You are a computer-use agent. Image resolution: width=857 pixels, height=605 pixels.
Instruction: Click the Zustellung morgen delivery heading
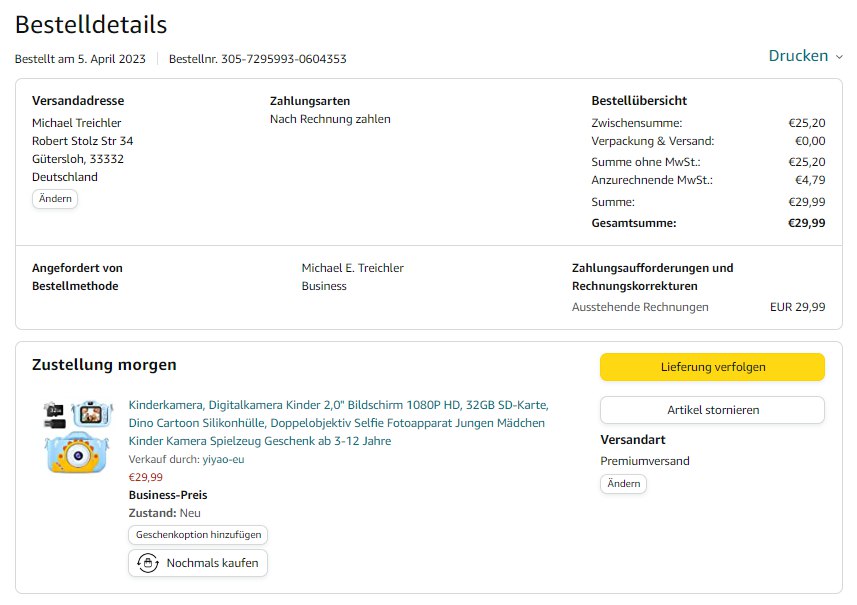104,365
